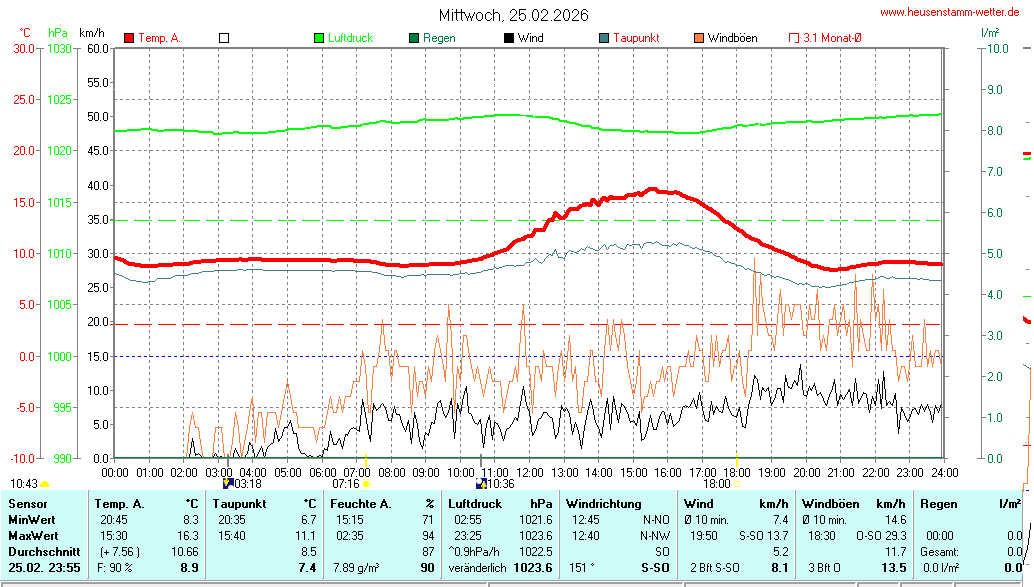Screen dimensions: 1034x587
Task: Click the sunset time label 18:00
Action: (x=716, y=484)
